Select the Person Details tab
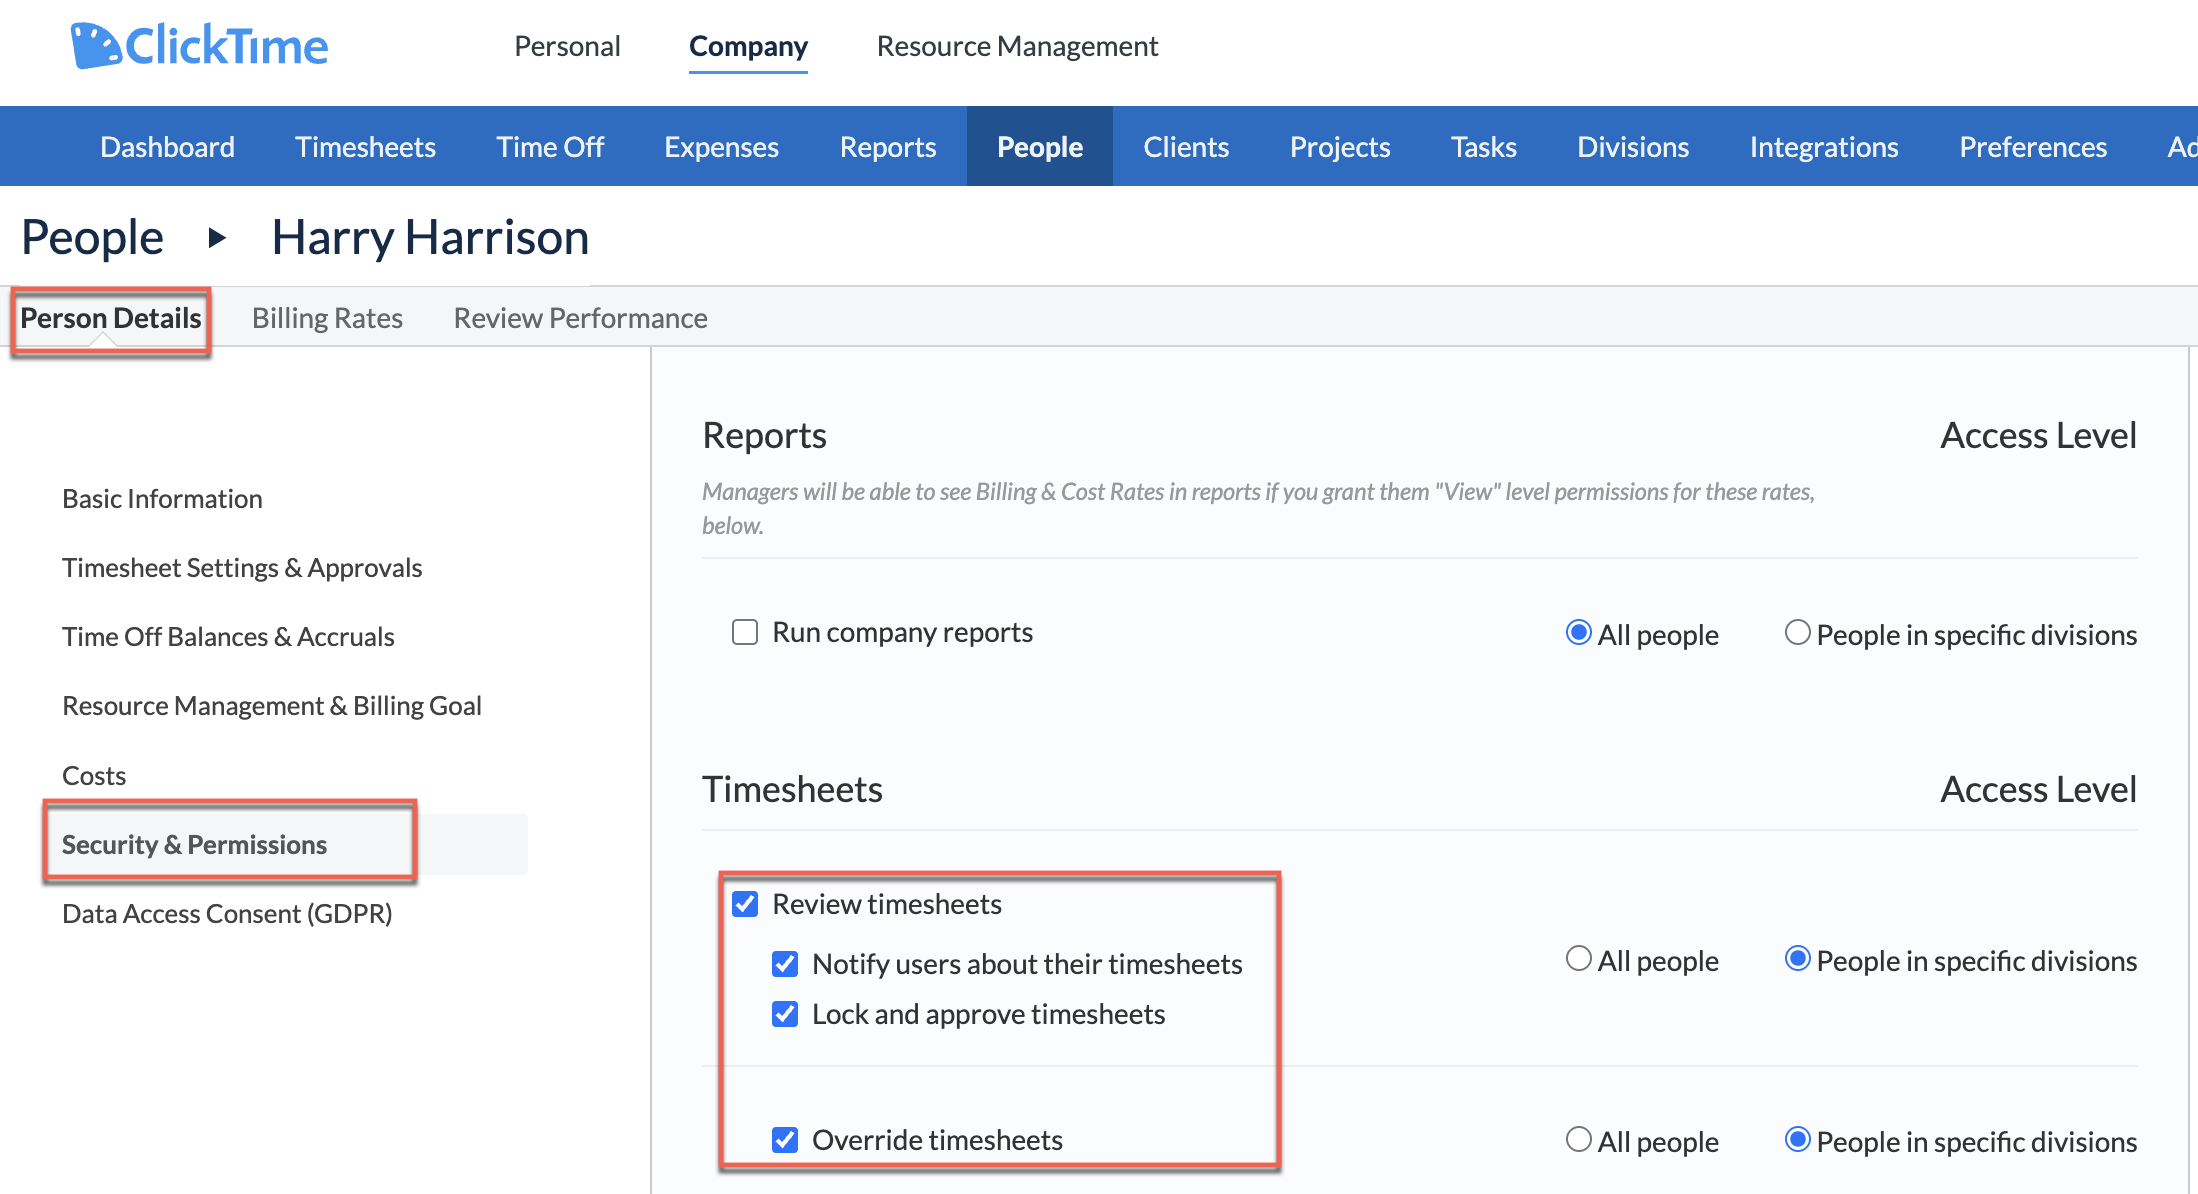 tap(111, 318)
